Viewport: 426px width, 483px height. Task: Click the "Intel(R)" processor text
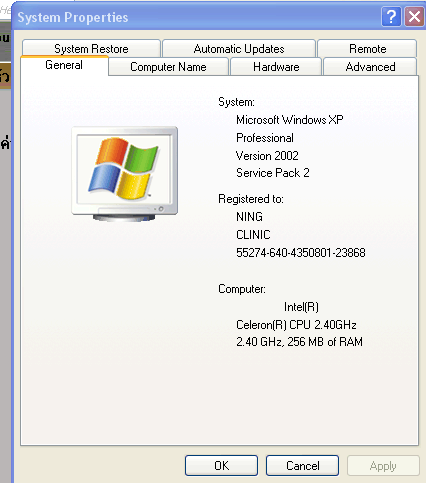tap(301, 307)
